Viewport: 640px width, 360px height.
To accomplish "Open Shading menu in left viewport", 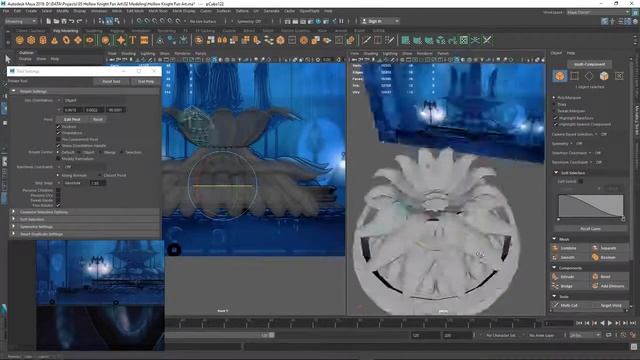I will [x=128, y=53].
